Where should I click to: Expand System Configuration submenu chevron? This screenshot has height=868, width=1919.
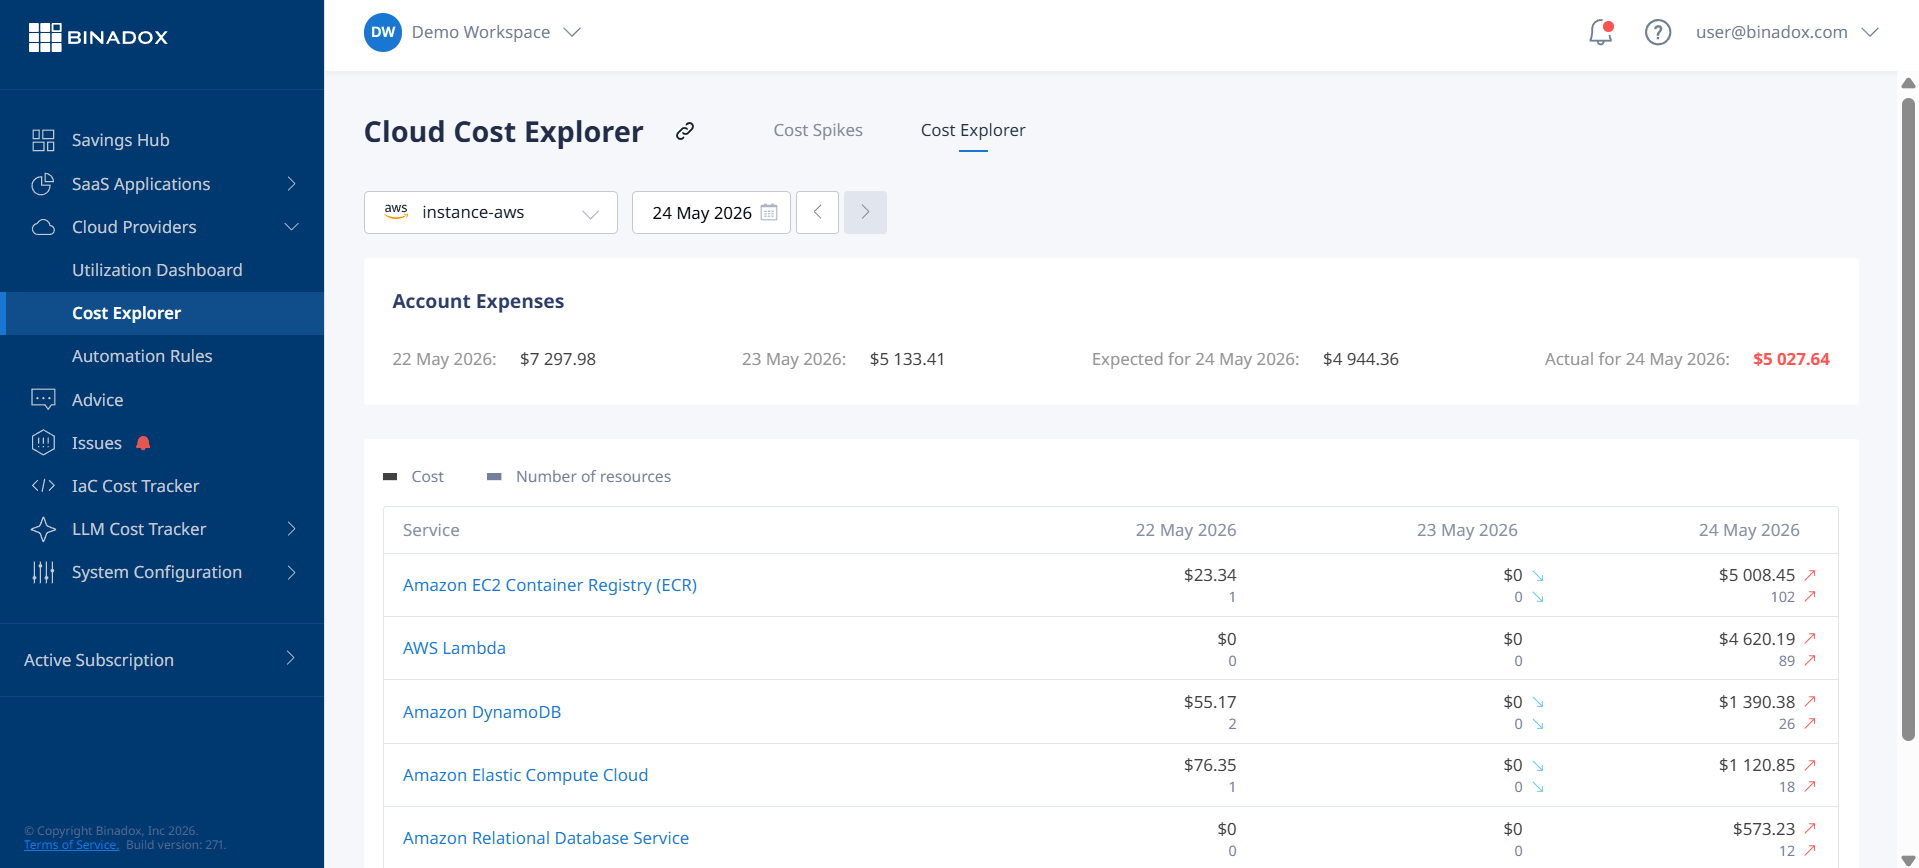pyautogui.click(x=291, y=572)
